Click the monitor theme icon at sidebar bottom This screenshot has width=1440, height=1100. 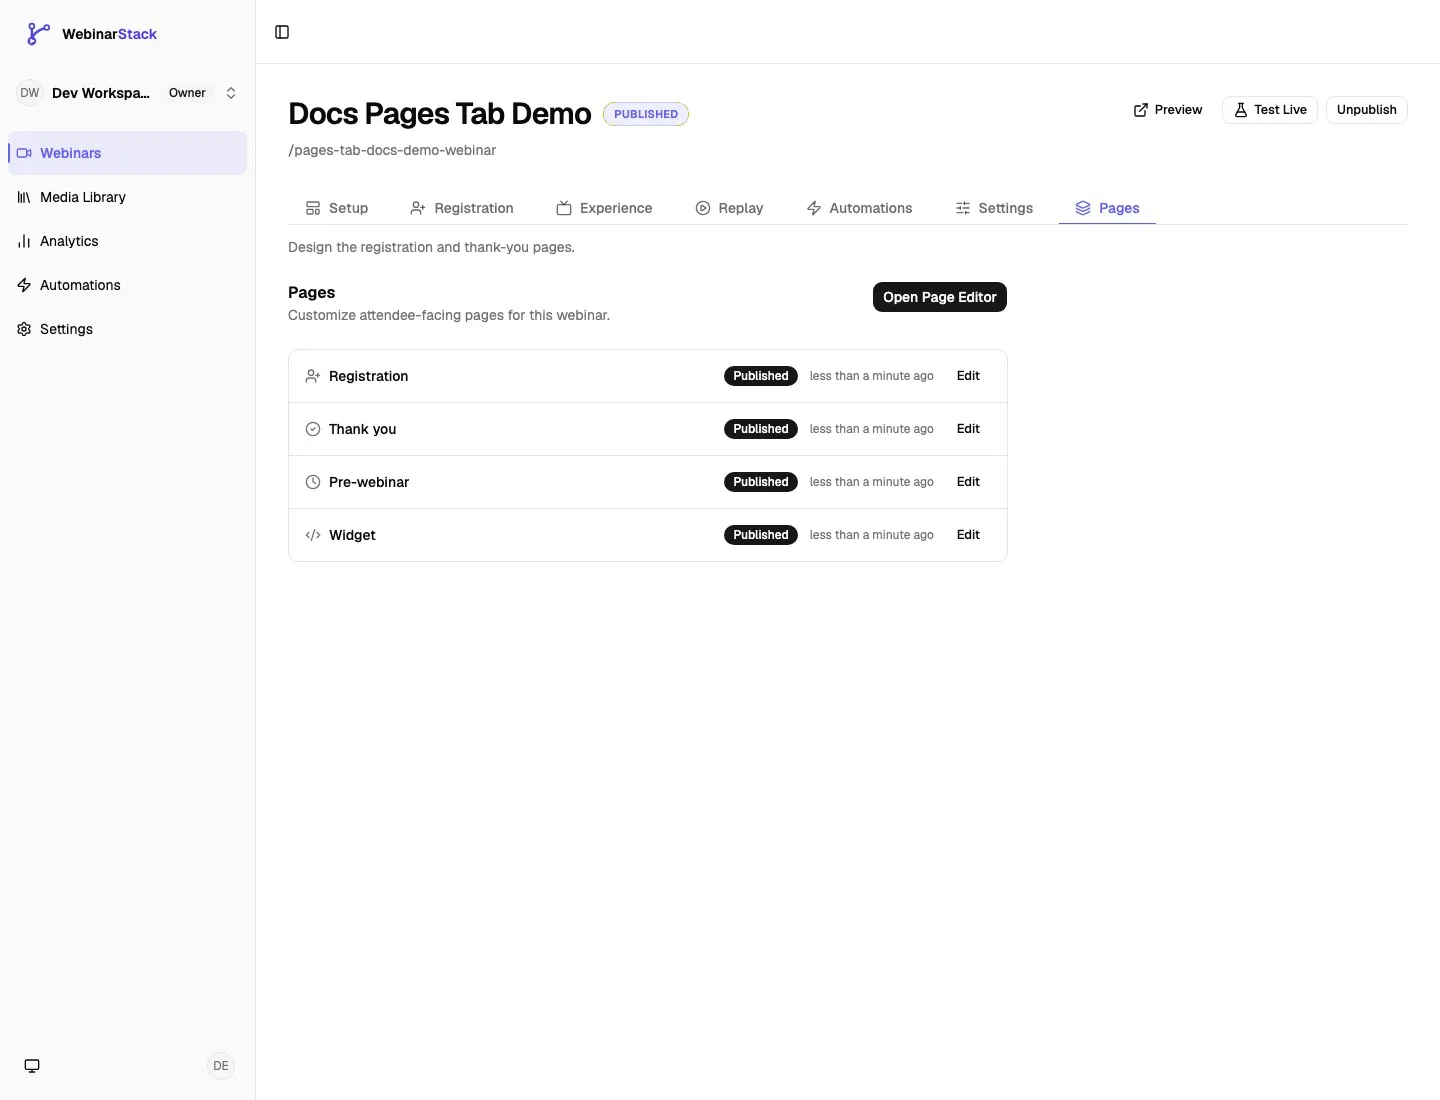pyautogui.click(x=32, y=1066)
